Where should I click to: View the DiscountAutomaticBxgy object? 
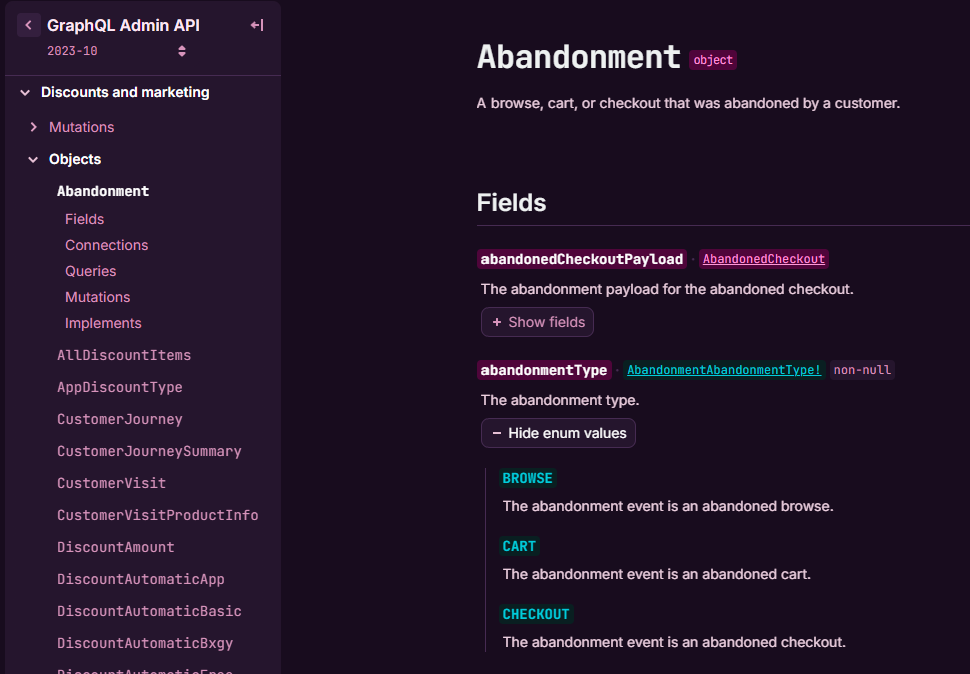tap(145, 643)
